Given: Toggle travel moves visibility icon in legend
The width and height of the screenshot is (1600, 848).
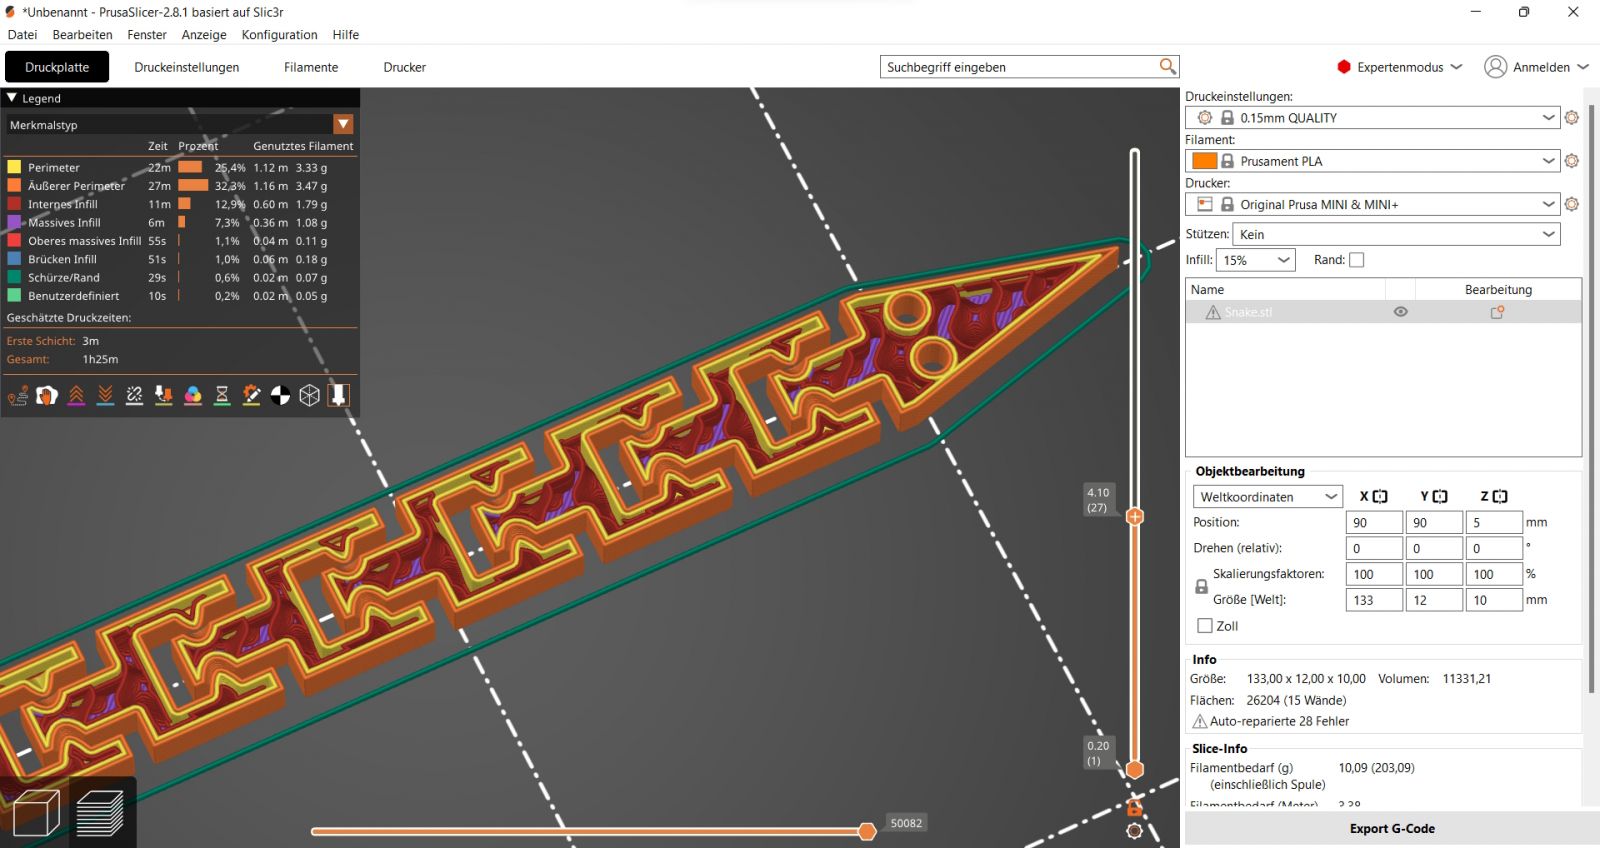Looking at the screenshot, I should (x=17, y=396).
